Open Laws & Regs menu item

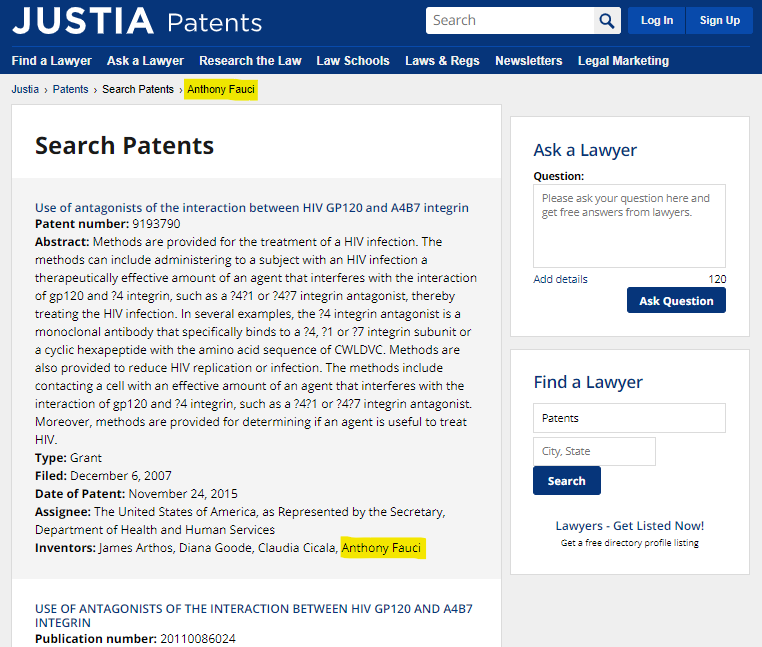click(442, 61)
